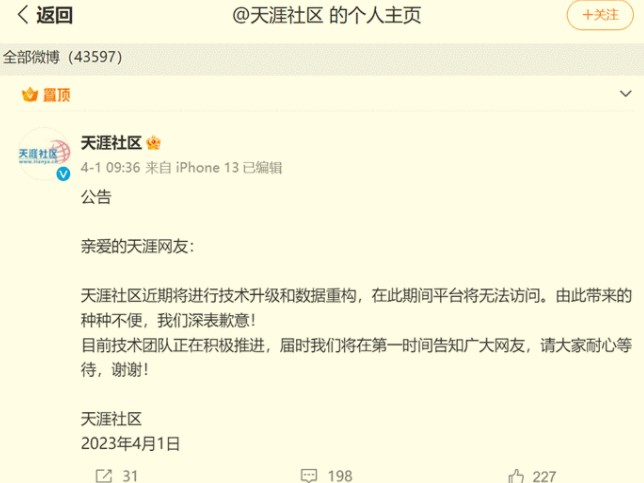Tap 来自 iPhone 13 source text
This screenshot has height=483, width=644.
tap(192, 168)
